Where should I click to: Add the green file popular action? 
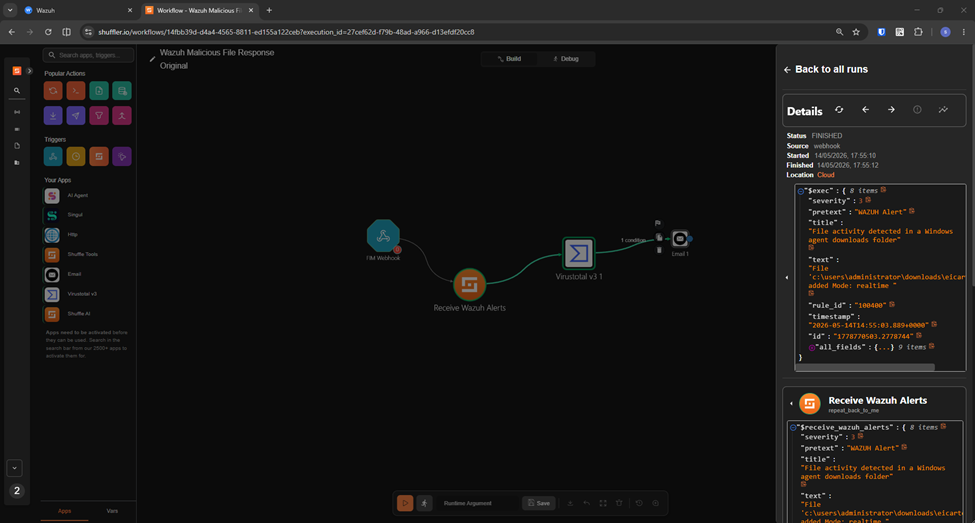(x=99, y=91)
